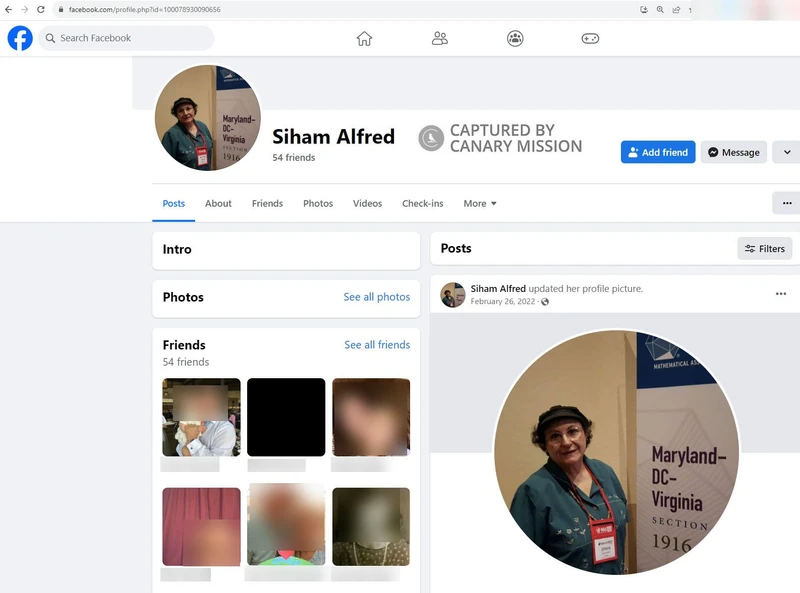The height and width of the screenshot is (593, 800).
Task: Open the Groups icon in top navigation
Action: 514,38
